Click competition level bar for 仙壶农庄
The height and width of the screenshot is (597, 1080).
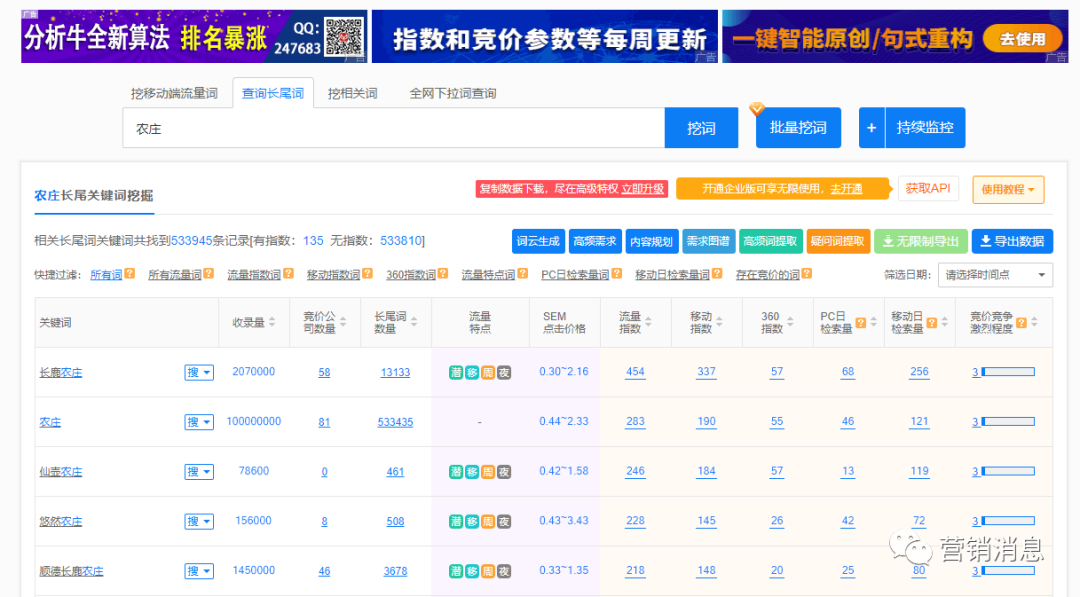tap(1008, 471)
